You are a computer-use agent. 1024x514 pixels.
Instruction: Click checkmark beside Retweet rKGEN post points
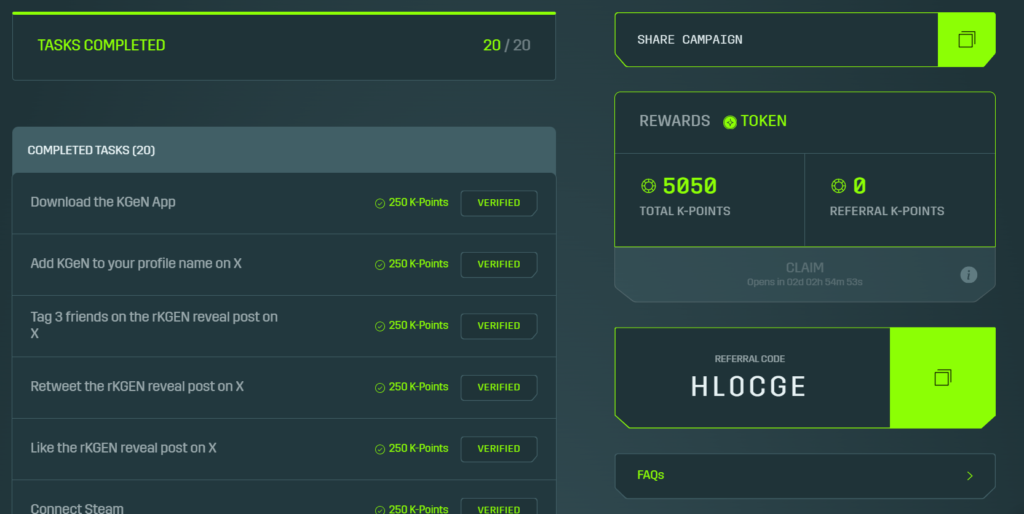(379, 387)
